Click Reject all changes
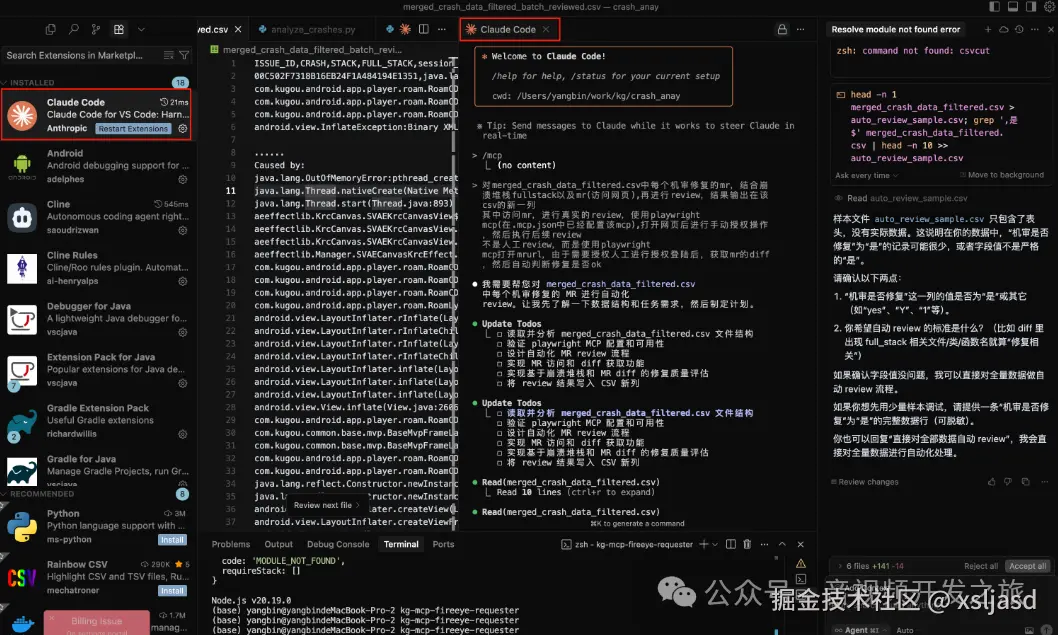Viewport: 1058px width, 635px height. [980, 566]
